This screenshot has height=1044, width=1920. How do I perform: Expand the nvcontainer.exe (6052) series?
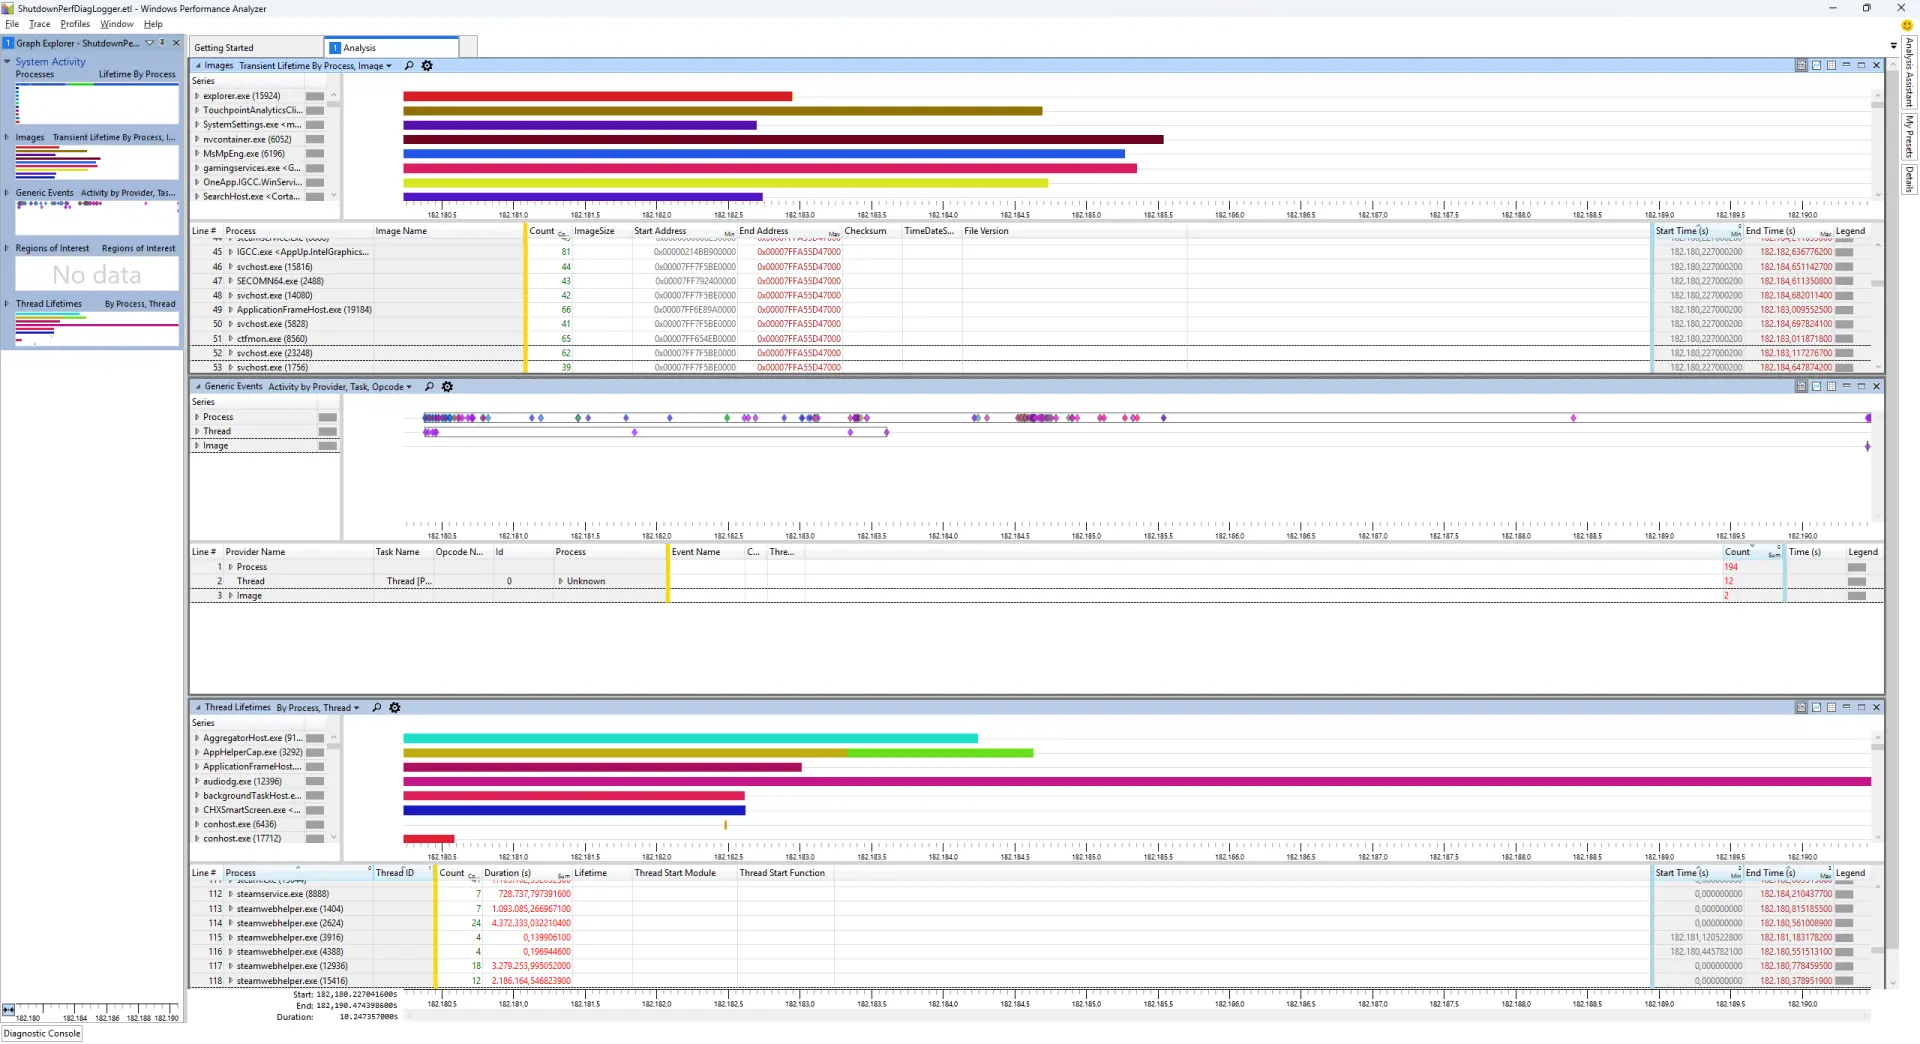tap(197, 139)
